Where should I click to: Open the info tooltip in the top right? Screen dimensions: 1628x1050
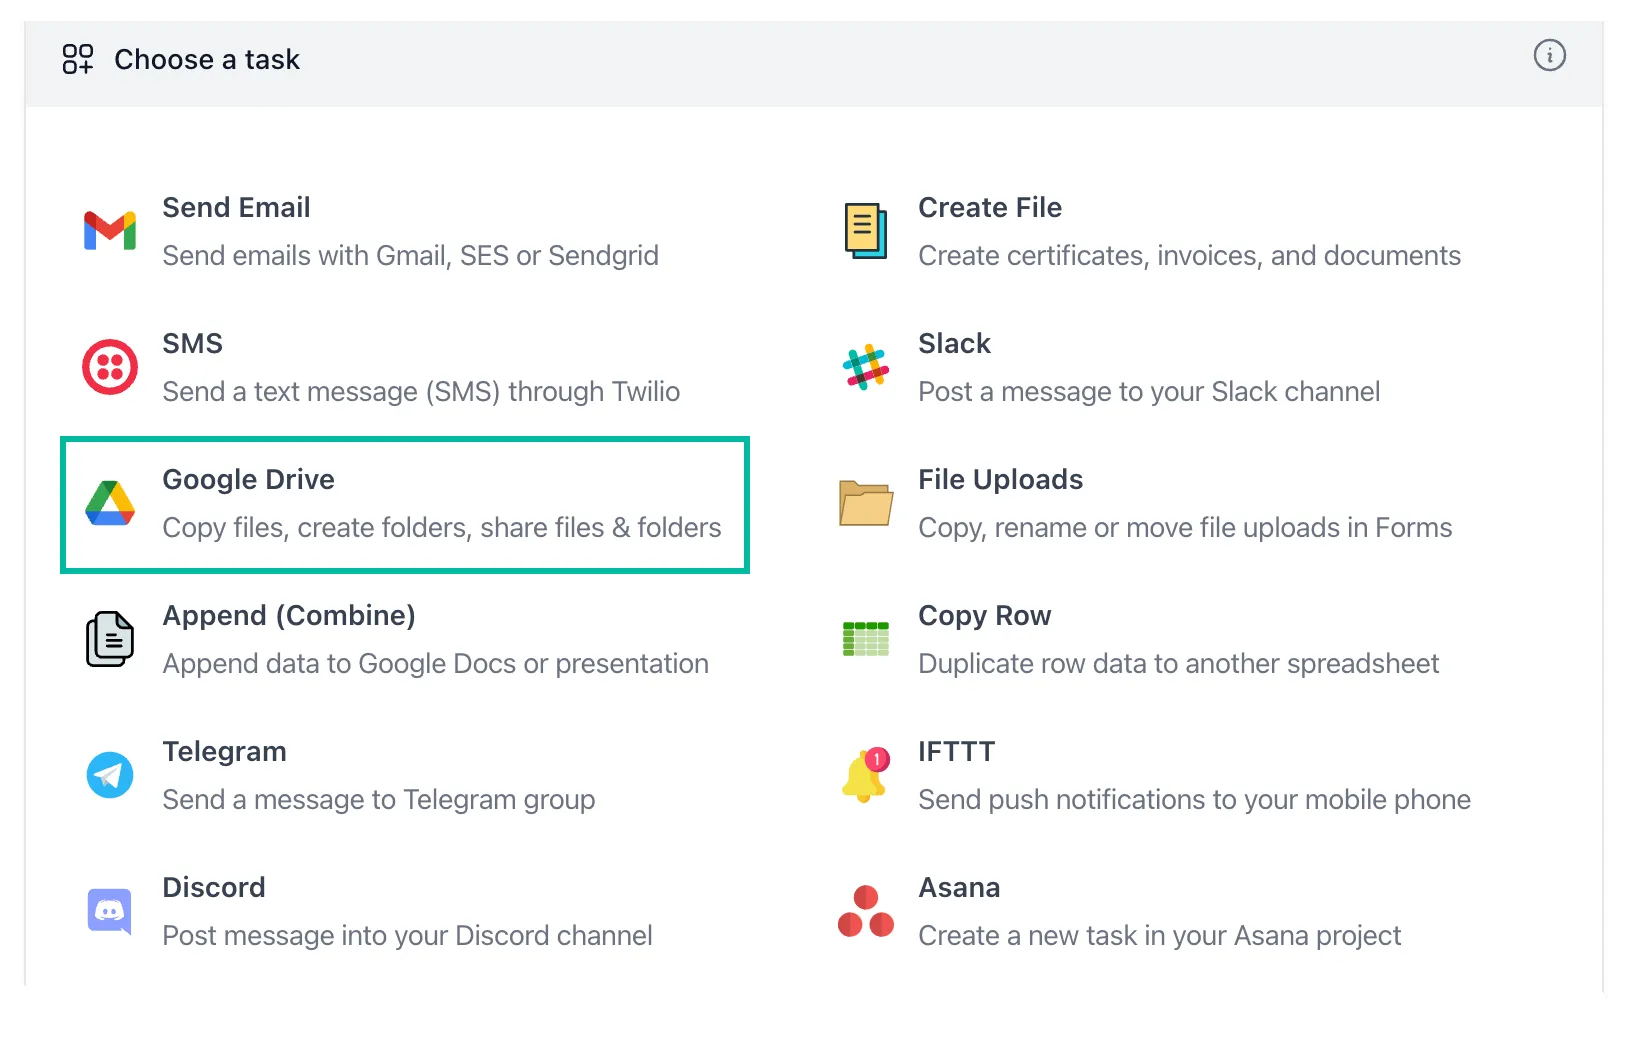(1549, 56)
